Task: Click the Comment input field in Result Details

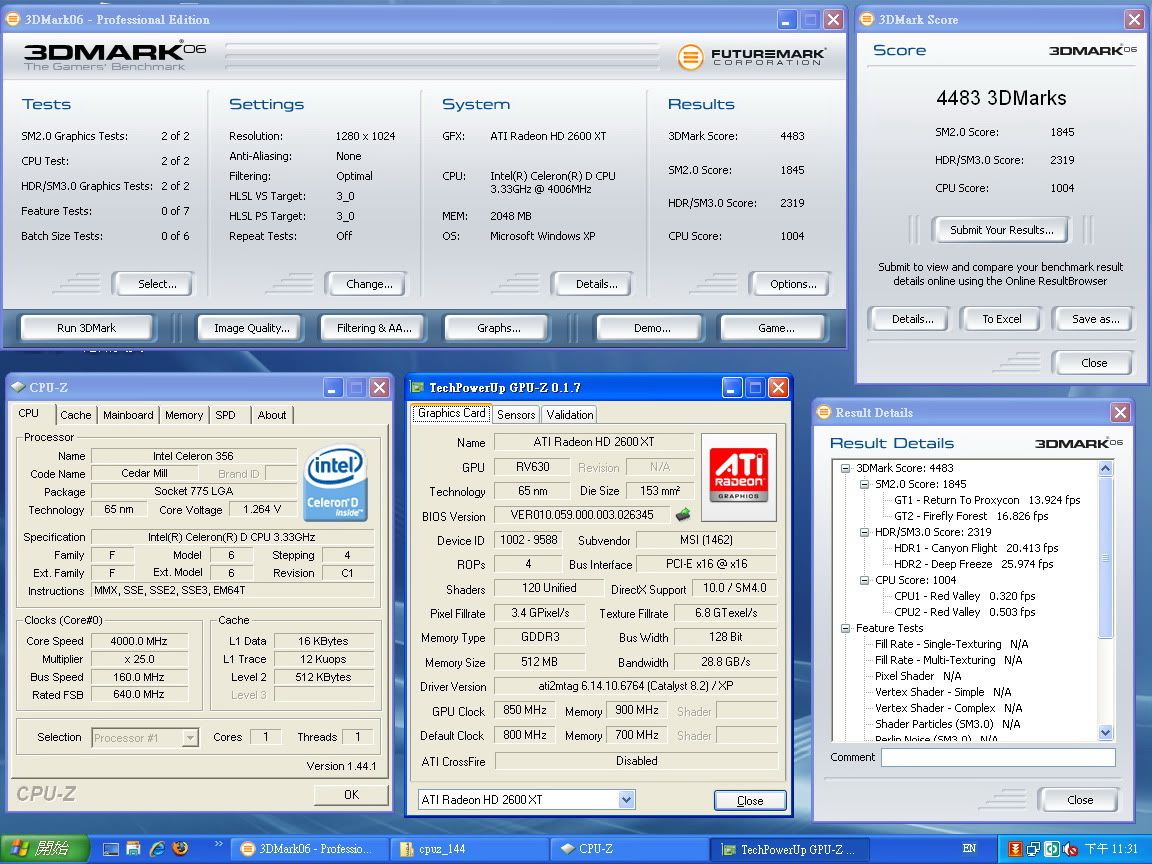Action: [x=998, y=757]
